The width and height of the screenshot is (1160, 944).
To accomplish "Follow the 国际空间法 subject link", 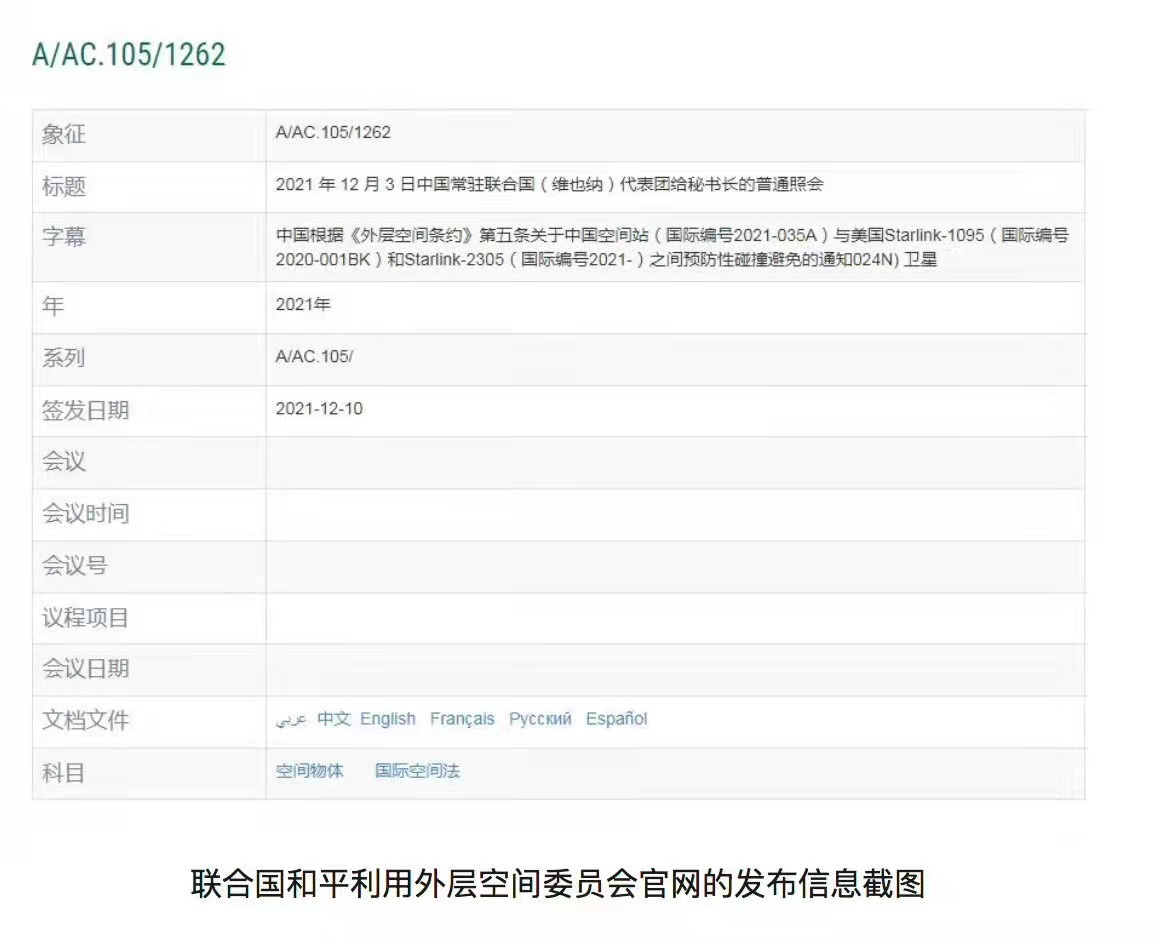I will click(x=417, y=771).
